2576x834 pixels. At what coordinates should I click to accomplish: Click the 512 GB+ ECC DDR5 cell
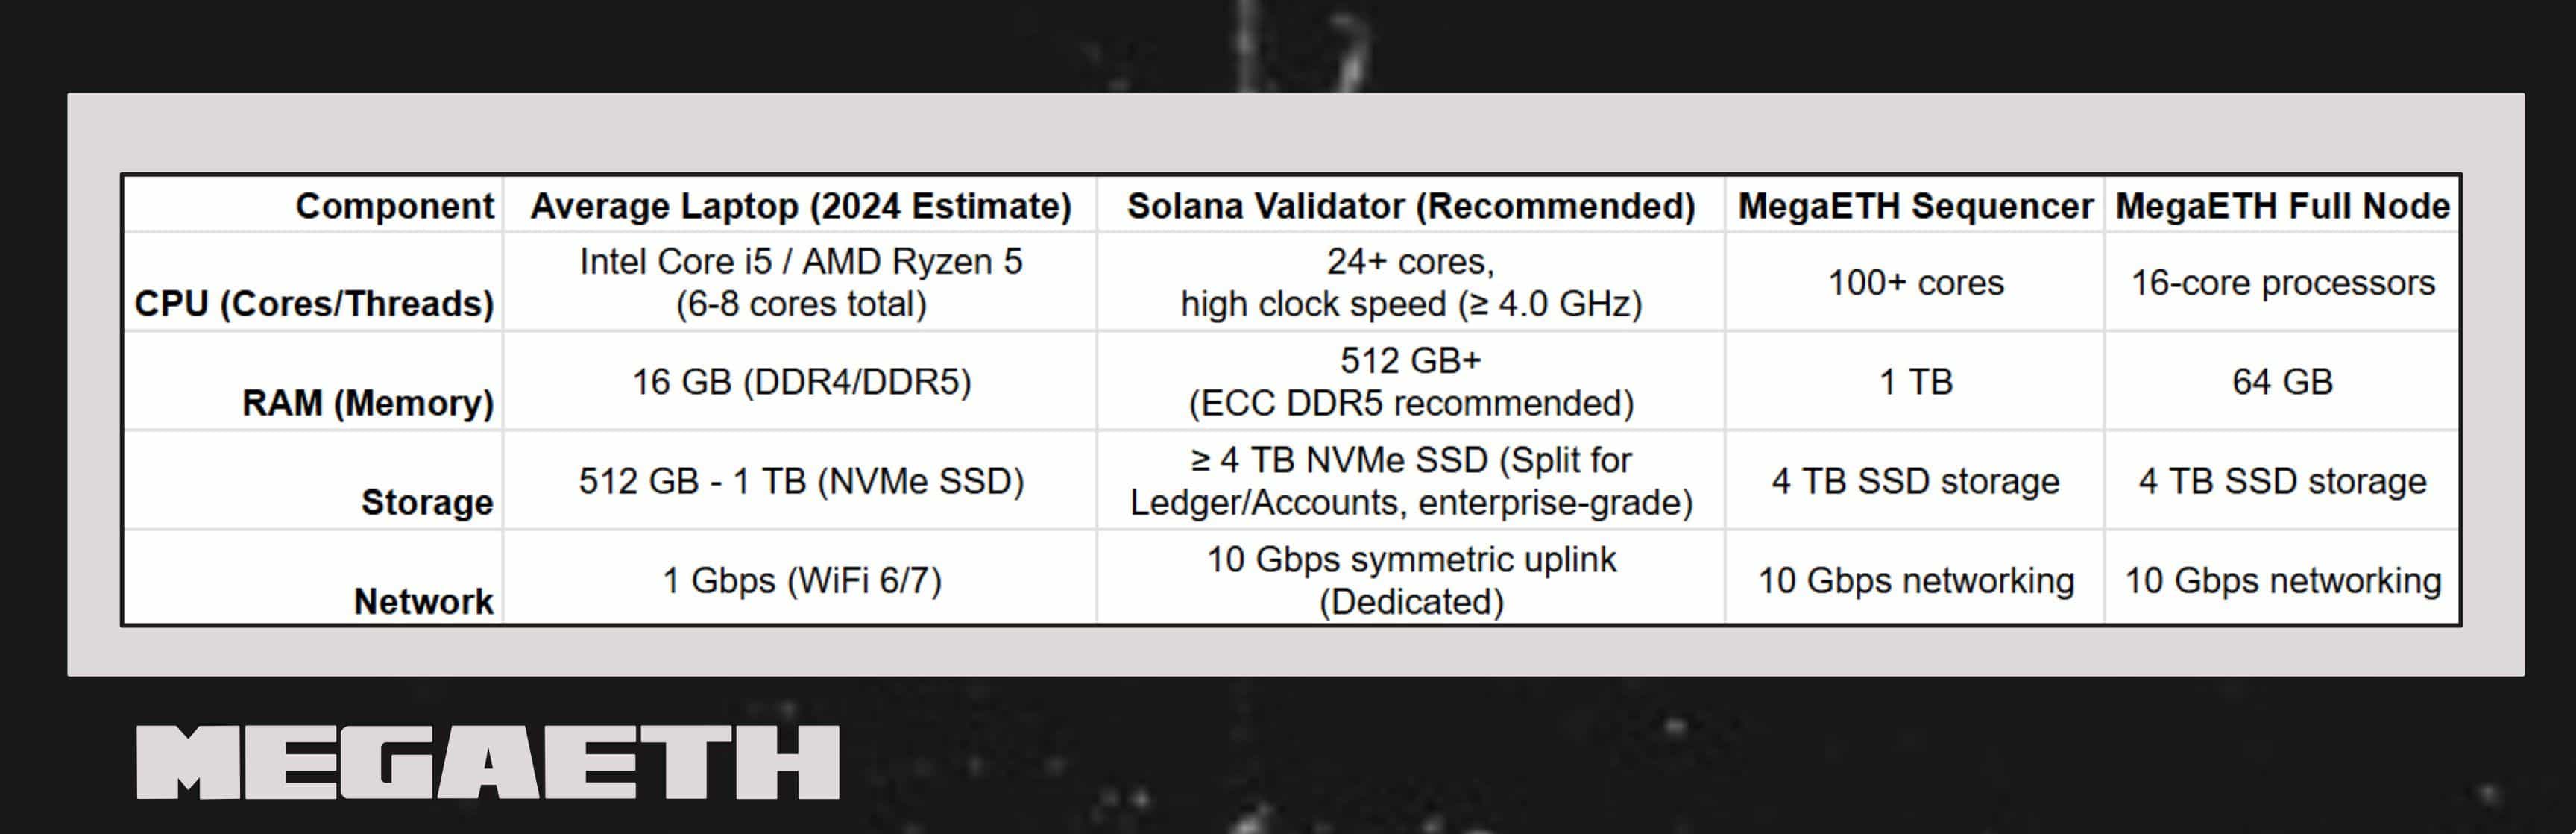pyautogui.click(x=1411, y=382)
